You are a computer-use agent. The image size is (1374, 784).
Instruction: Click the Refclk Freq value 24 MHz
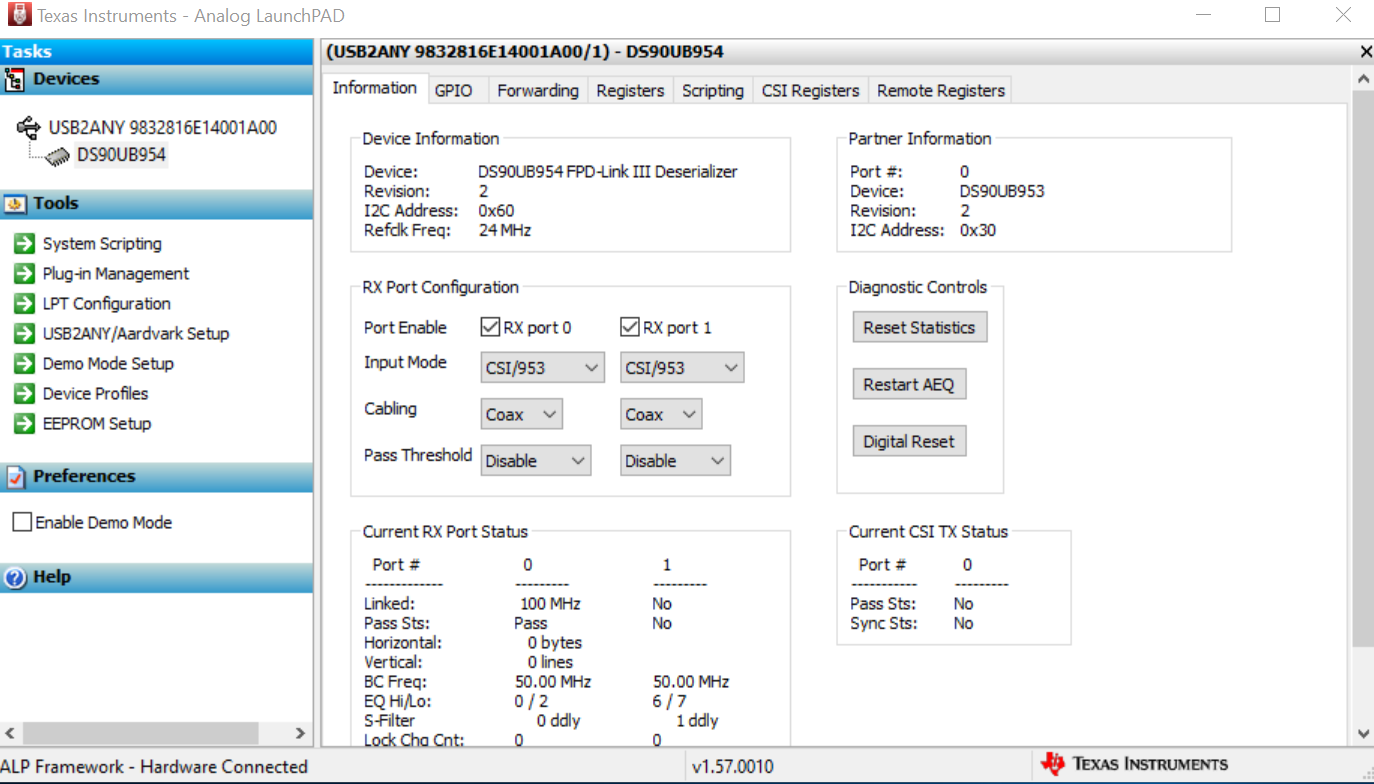[x=504, y=230]
